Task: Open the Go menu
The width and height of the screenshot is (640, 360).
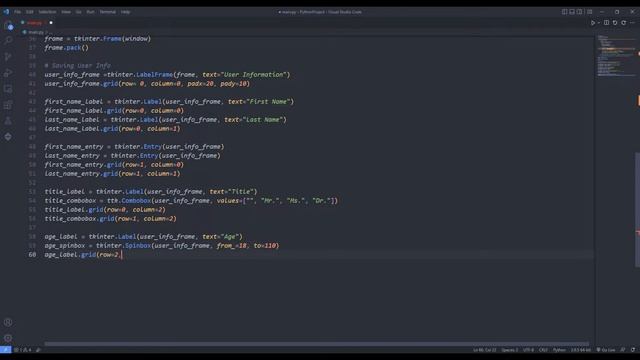Action: pyautogui.click(x=78, y=12)
